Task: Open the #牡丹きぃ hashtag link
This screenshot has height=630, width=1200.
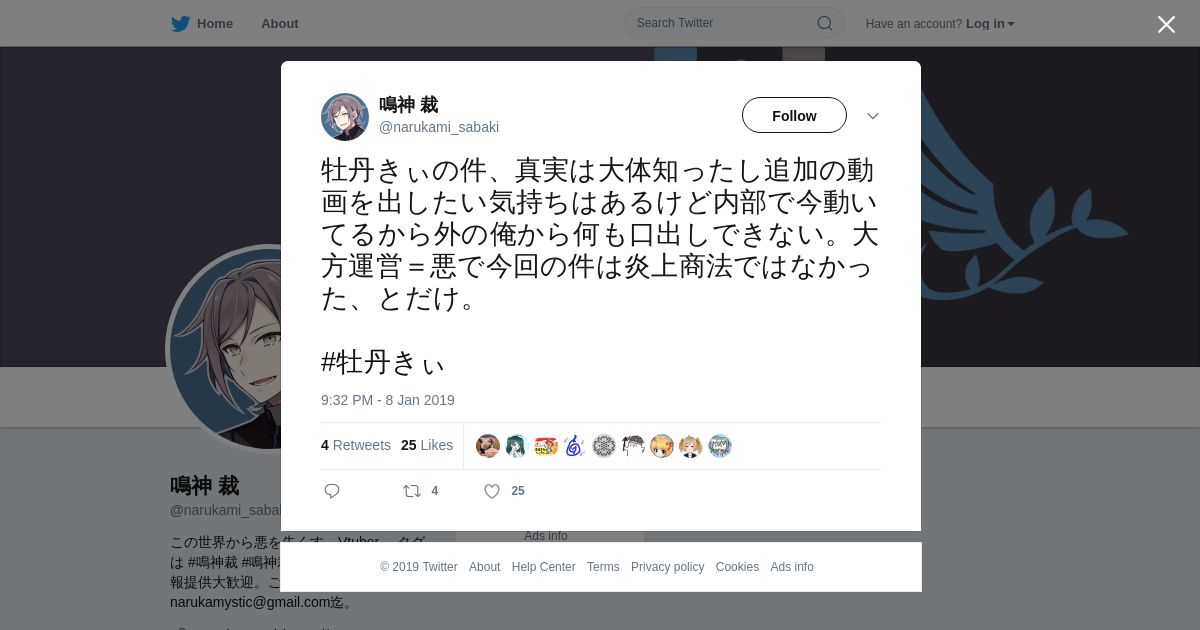Action: (382, 362)
